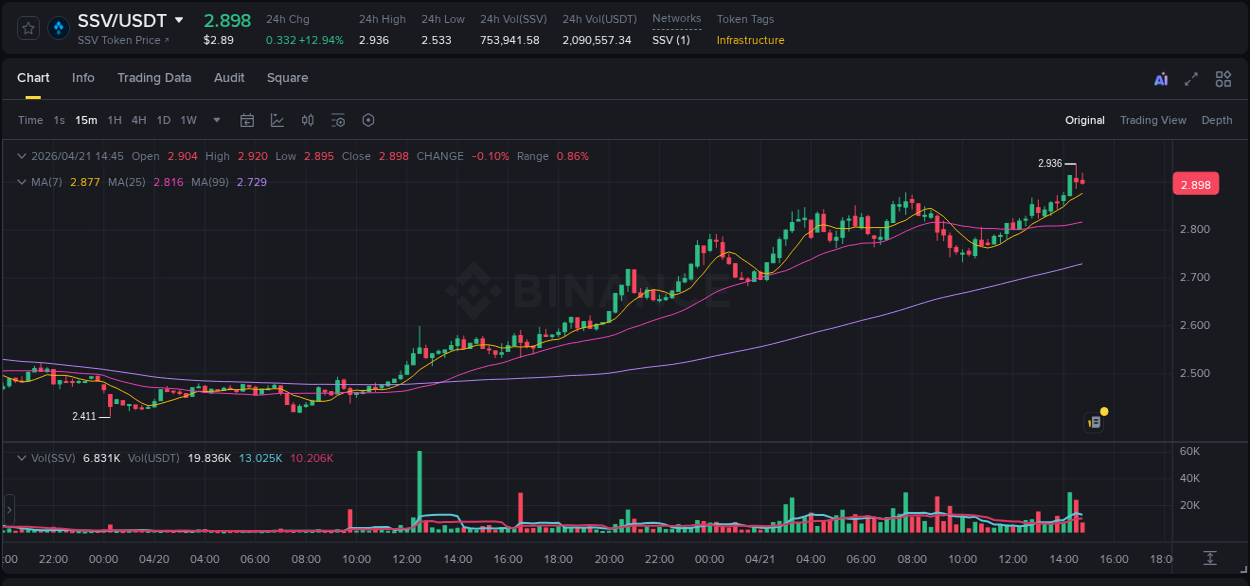The width and height of the screenshot is (1250, 586).
Task: Launch the AI chart analysis icon
Action: (1159, 78)
